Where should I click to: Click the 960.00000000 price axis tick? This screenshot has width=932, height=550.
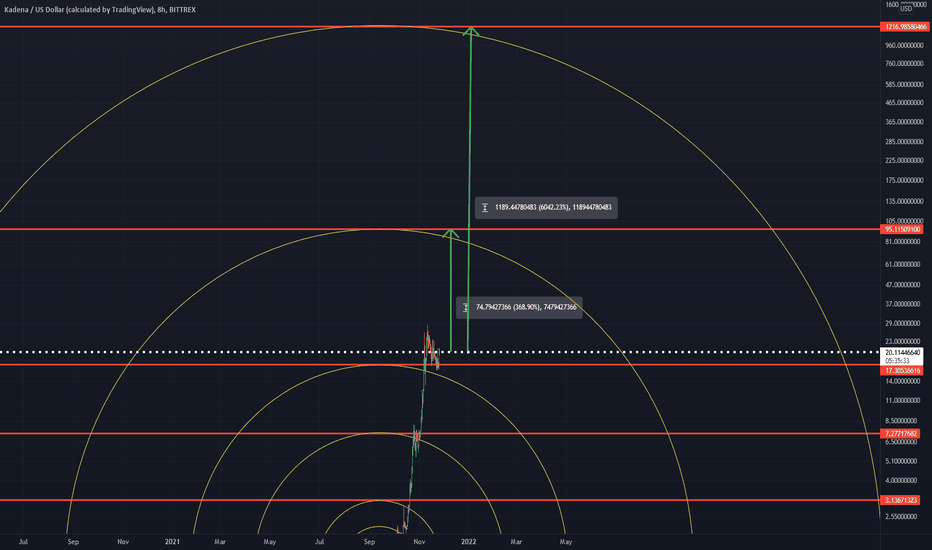pos(904,45)
